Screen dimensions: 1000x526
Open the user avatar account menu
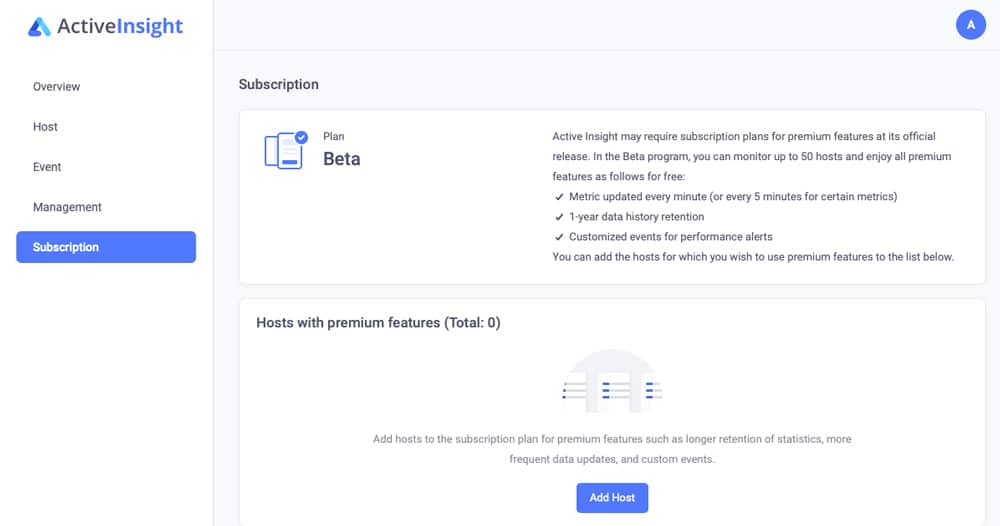click(971, 25)
